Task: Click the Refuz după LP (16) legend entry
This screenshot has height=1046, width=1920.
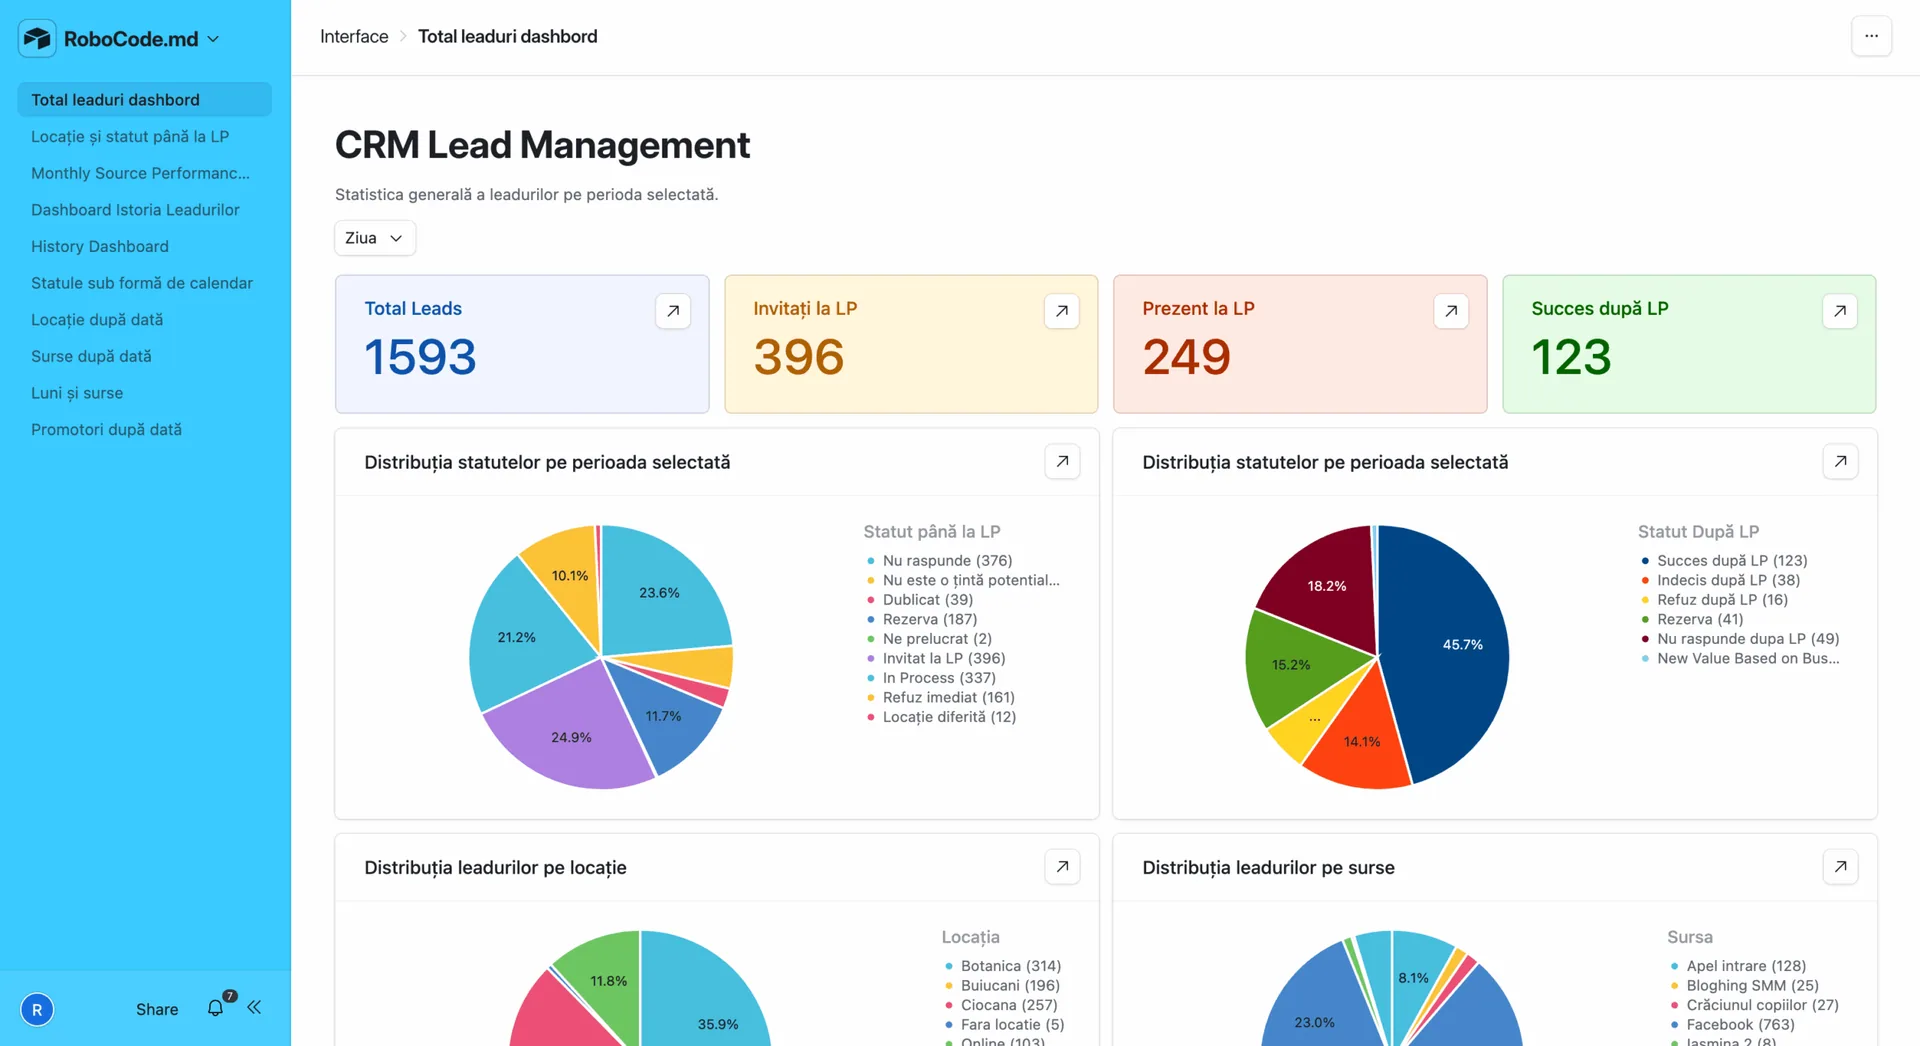Action: click(x=1714, y=600)
